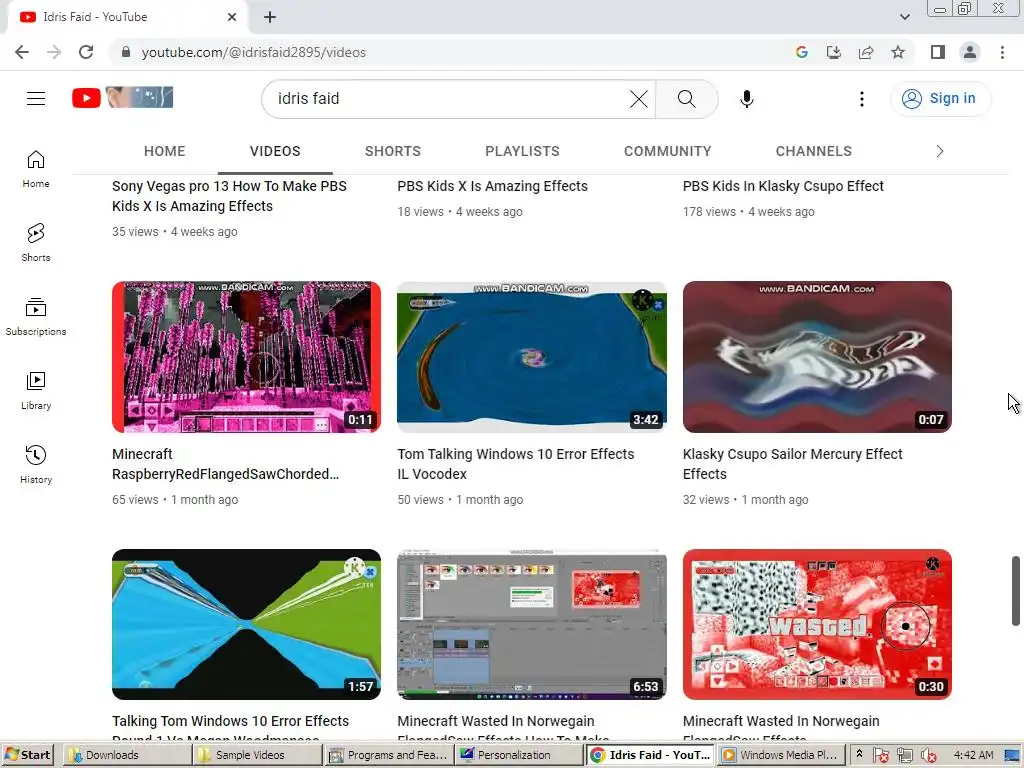
Task: Switch to Sample Videos taskbar window
Action: [x=259, y=755]
